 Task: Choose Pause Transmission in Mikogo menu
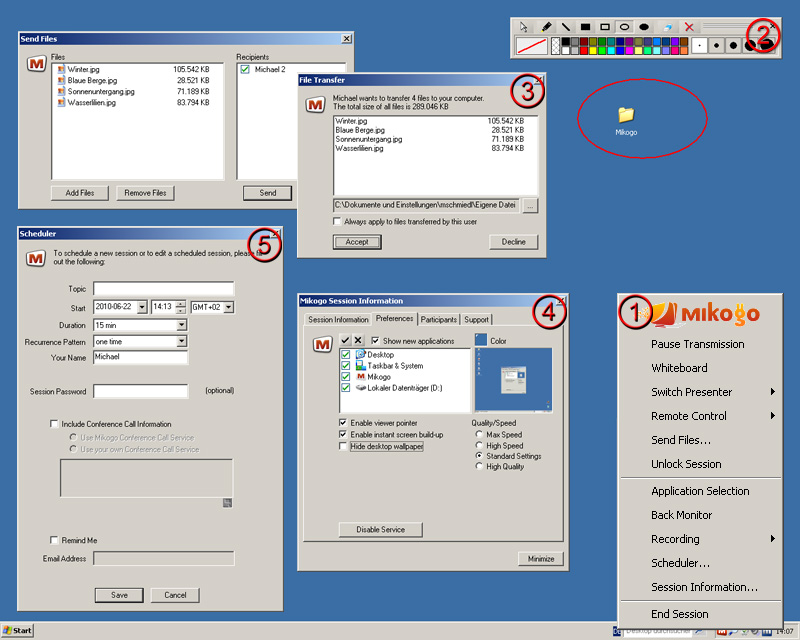[697, 344]
